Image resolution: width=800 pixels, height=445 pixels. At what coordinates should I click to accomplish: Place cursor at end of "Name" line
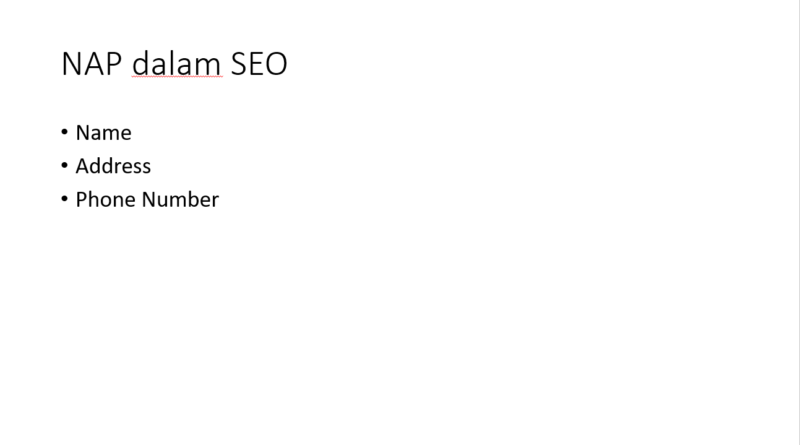tap(133, 133)
